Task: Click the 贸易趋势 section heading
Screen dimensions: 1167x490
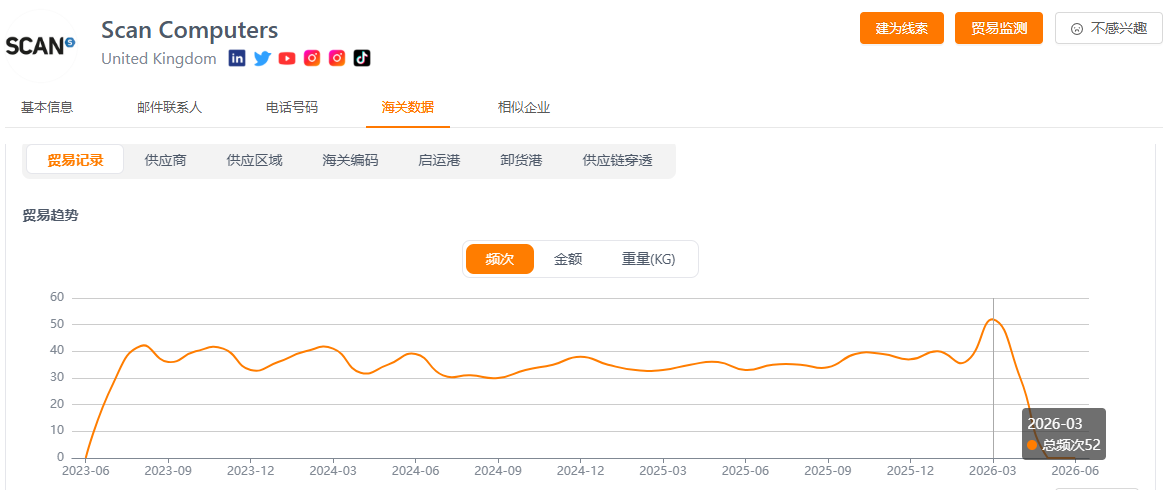Action: tap(50, 216)
